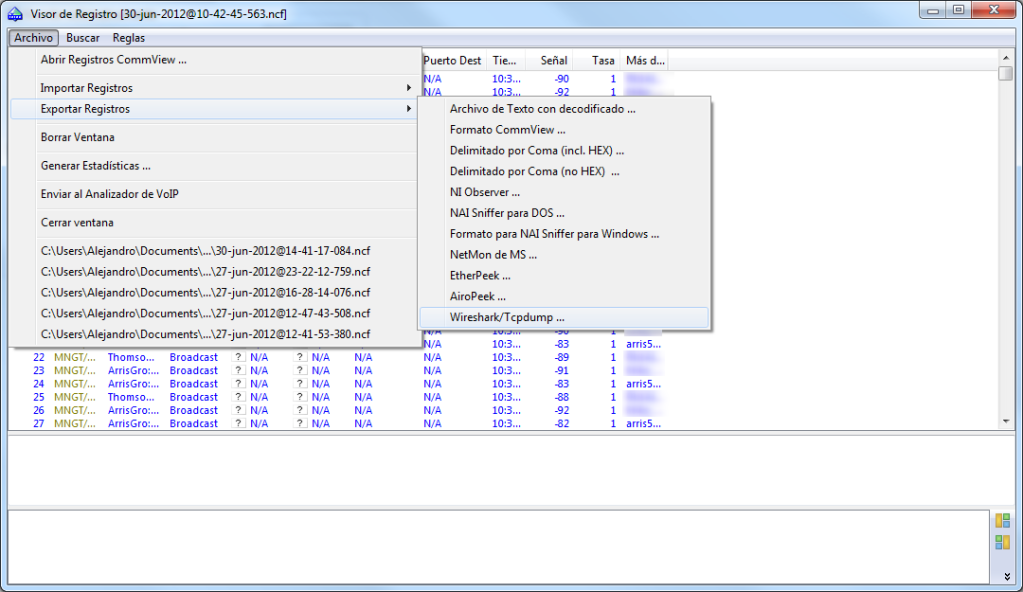Image resolution: width=1023 pixels, height=592 pixels.
Task: Expand the Importar Registros submenu
Action: point(215,88)
